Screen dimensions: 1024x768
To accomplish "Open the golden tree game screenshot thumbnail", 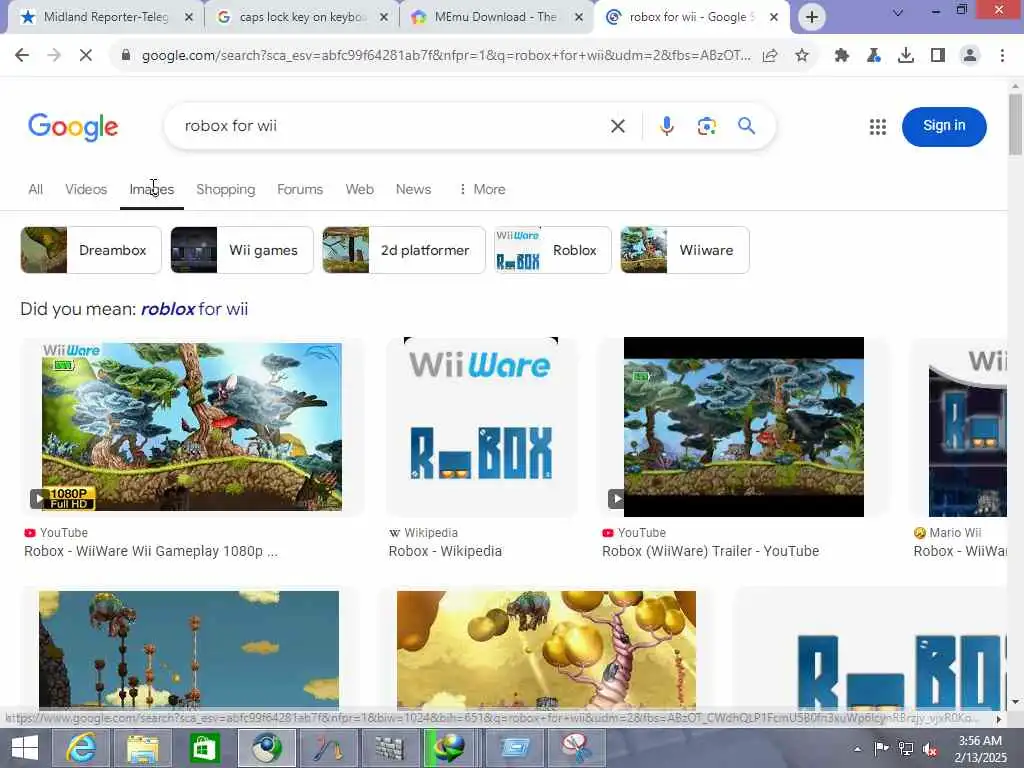I will [547, 650].
